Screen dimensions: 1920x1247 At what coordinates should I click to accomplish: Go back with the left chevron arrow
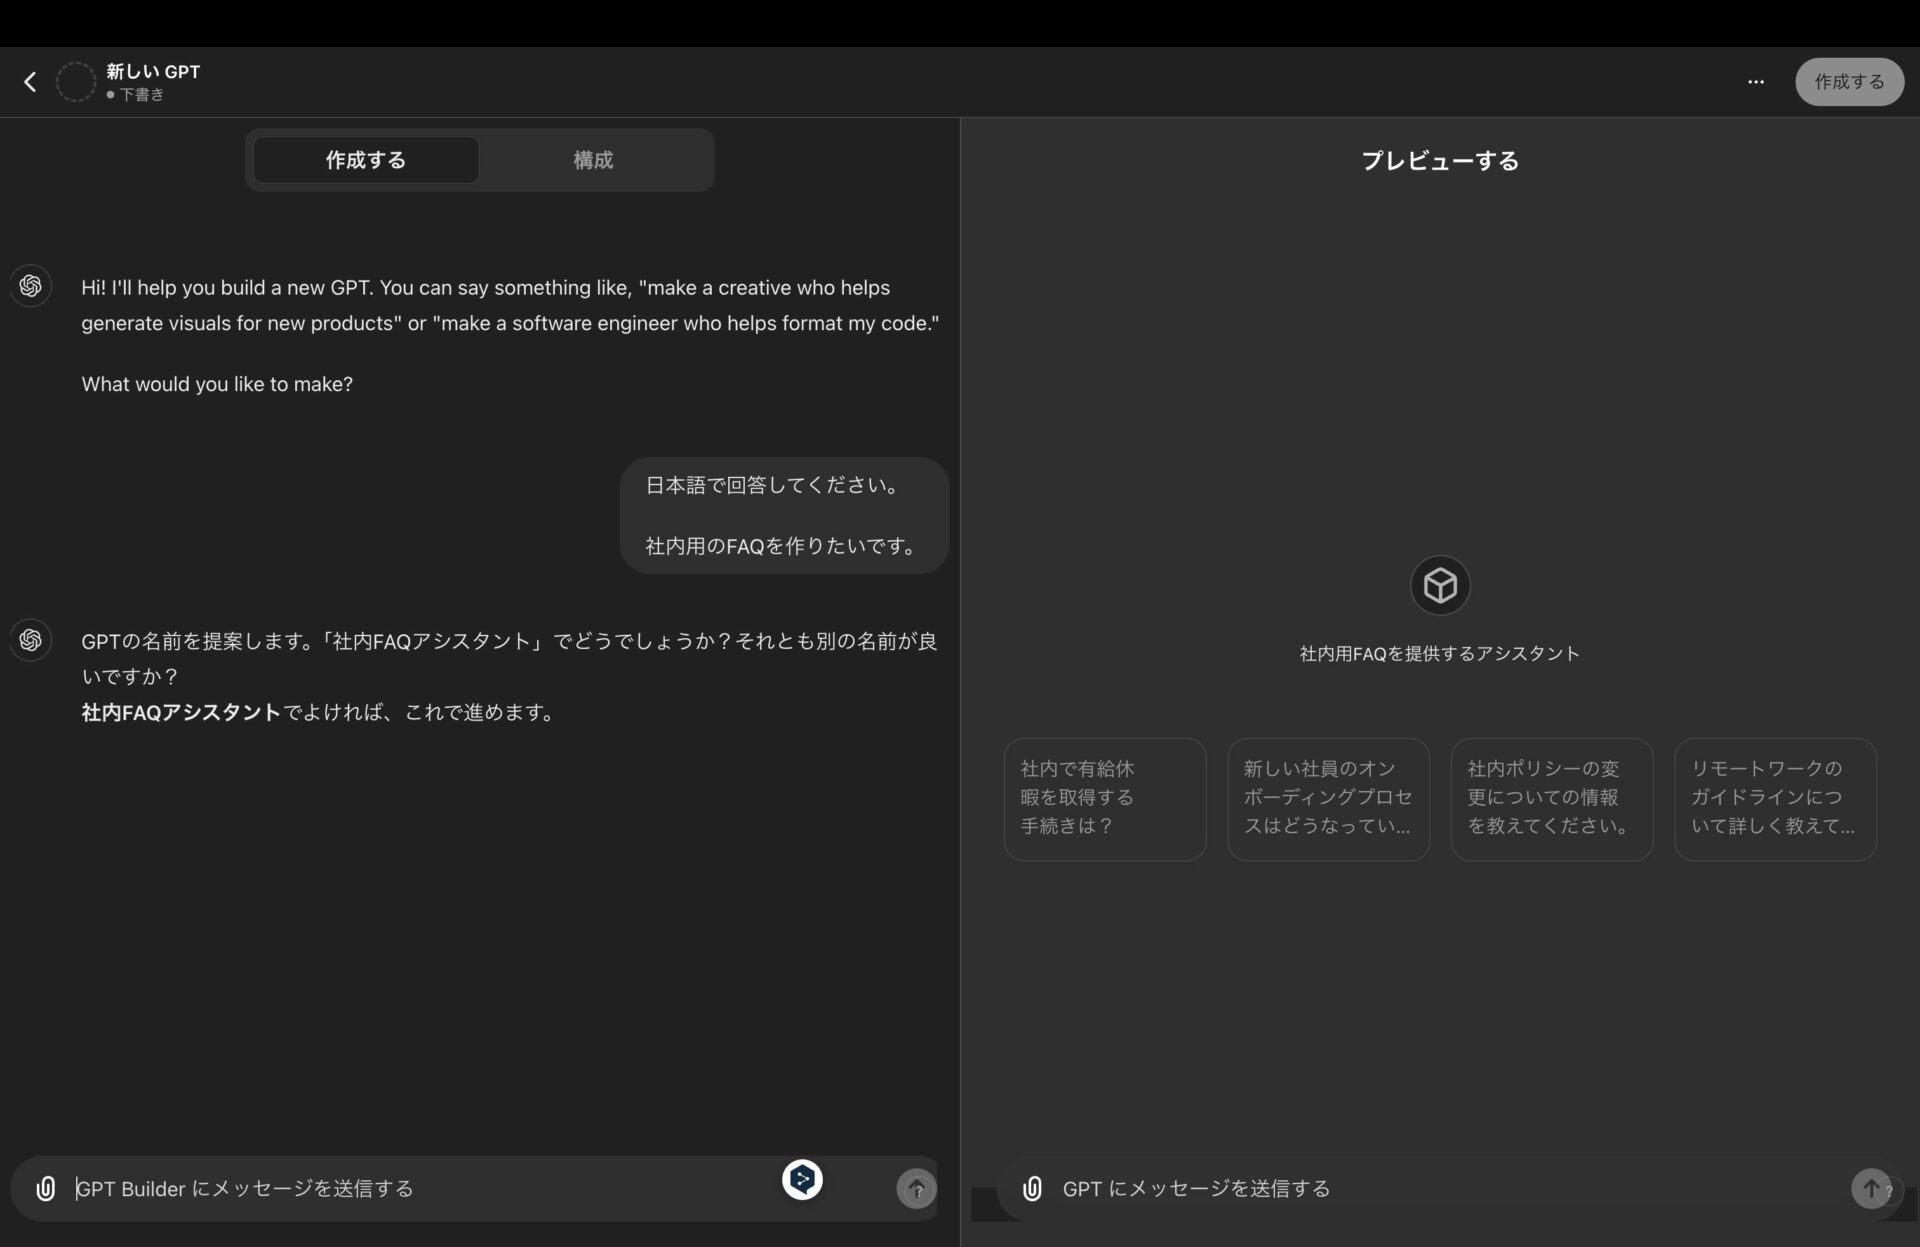(30, 82)
